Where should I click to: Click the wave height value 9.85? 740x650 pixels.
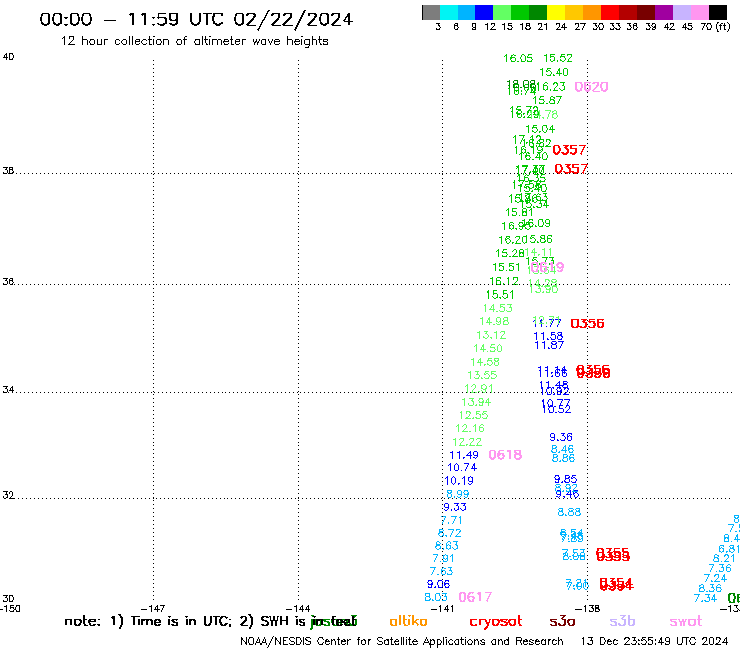pyautogui.click(x=565, y=479)
